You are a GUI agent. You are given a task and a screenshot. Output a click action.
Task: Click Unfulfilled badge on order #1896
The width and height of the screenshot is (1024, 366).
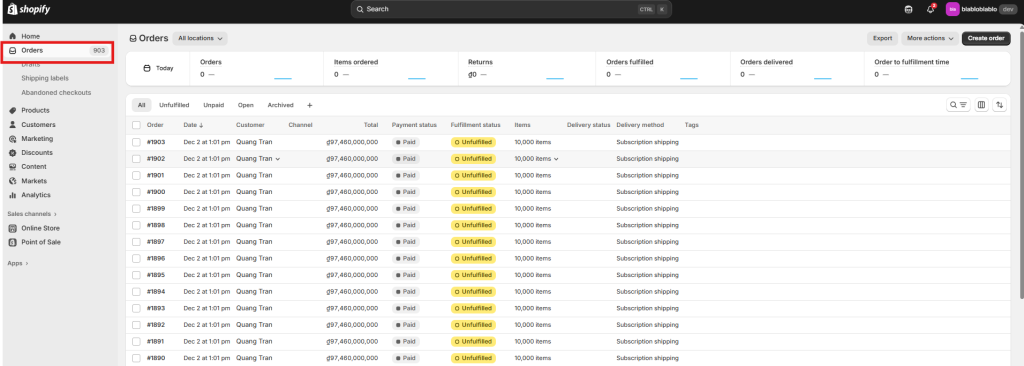point(473,258)
